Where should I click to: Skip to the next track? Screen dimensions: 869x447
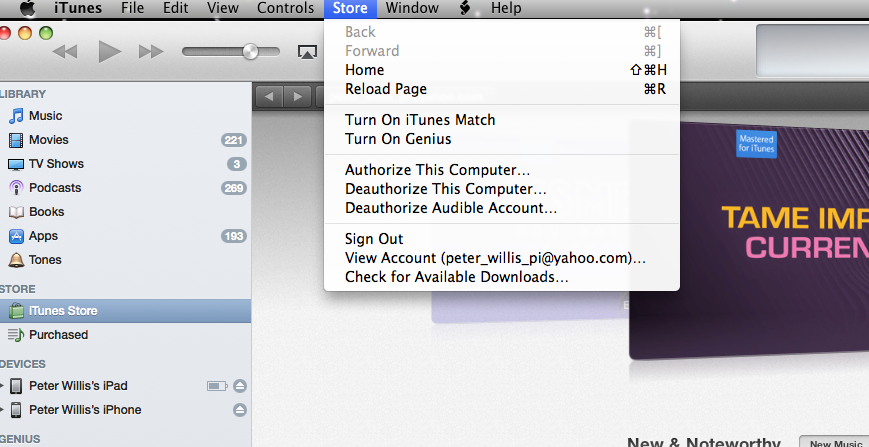pos(151,52)
